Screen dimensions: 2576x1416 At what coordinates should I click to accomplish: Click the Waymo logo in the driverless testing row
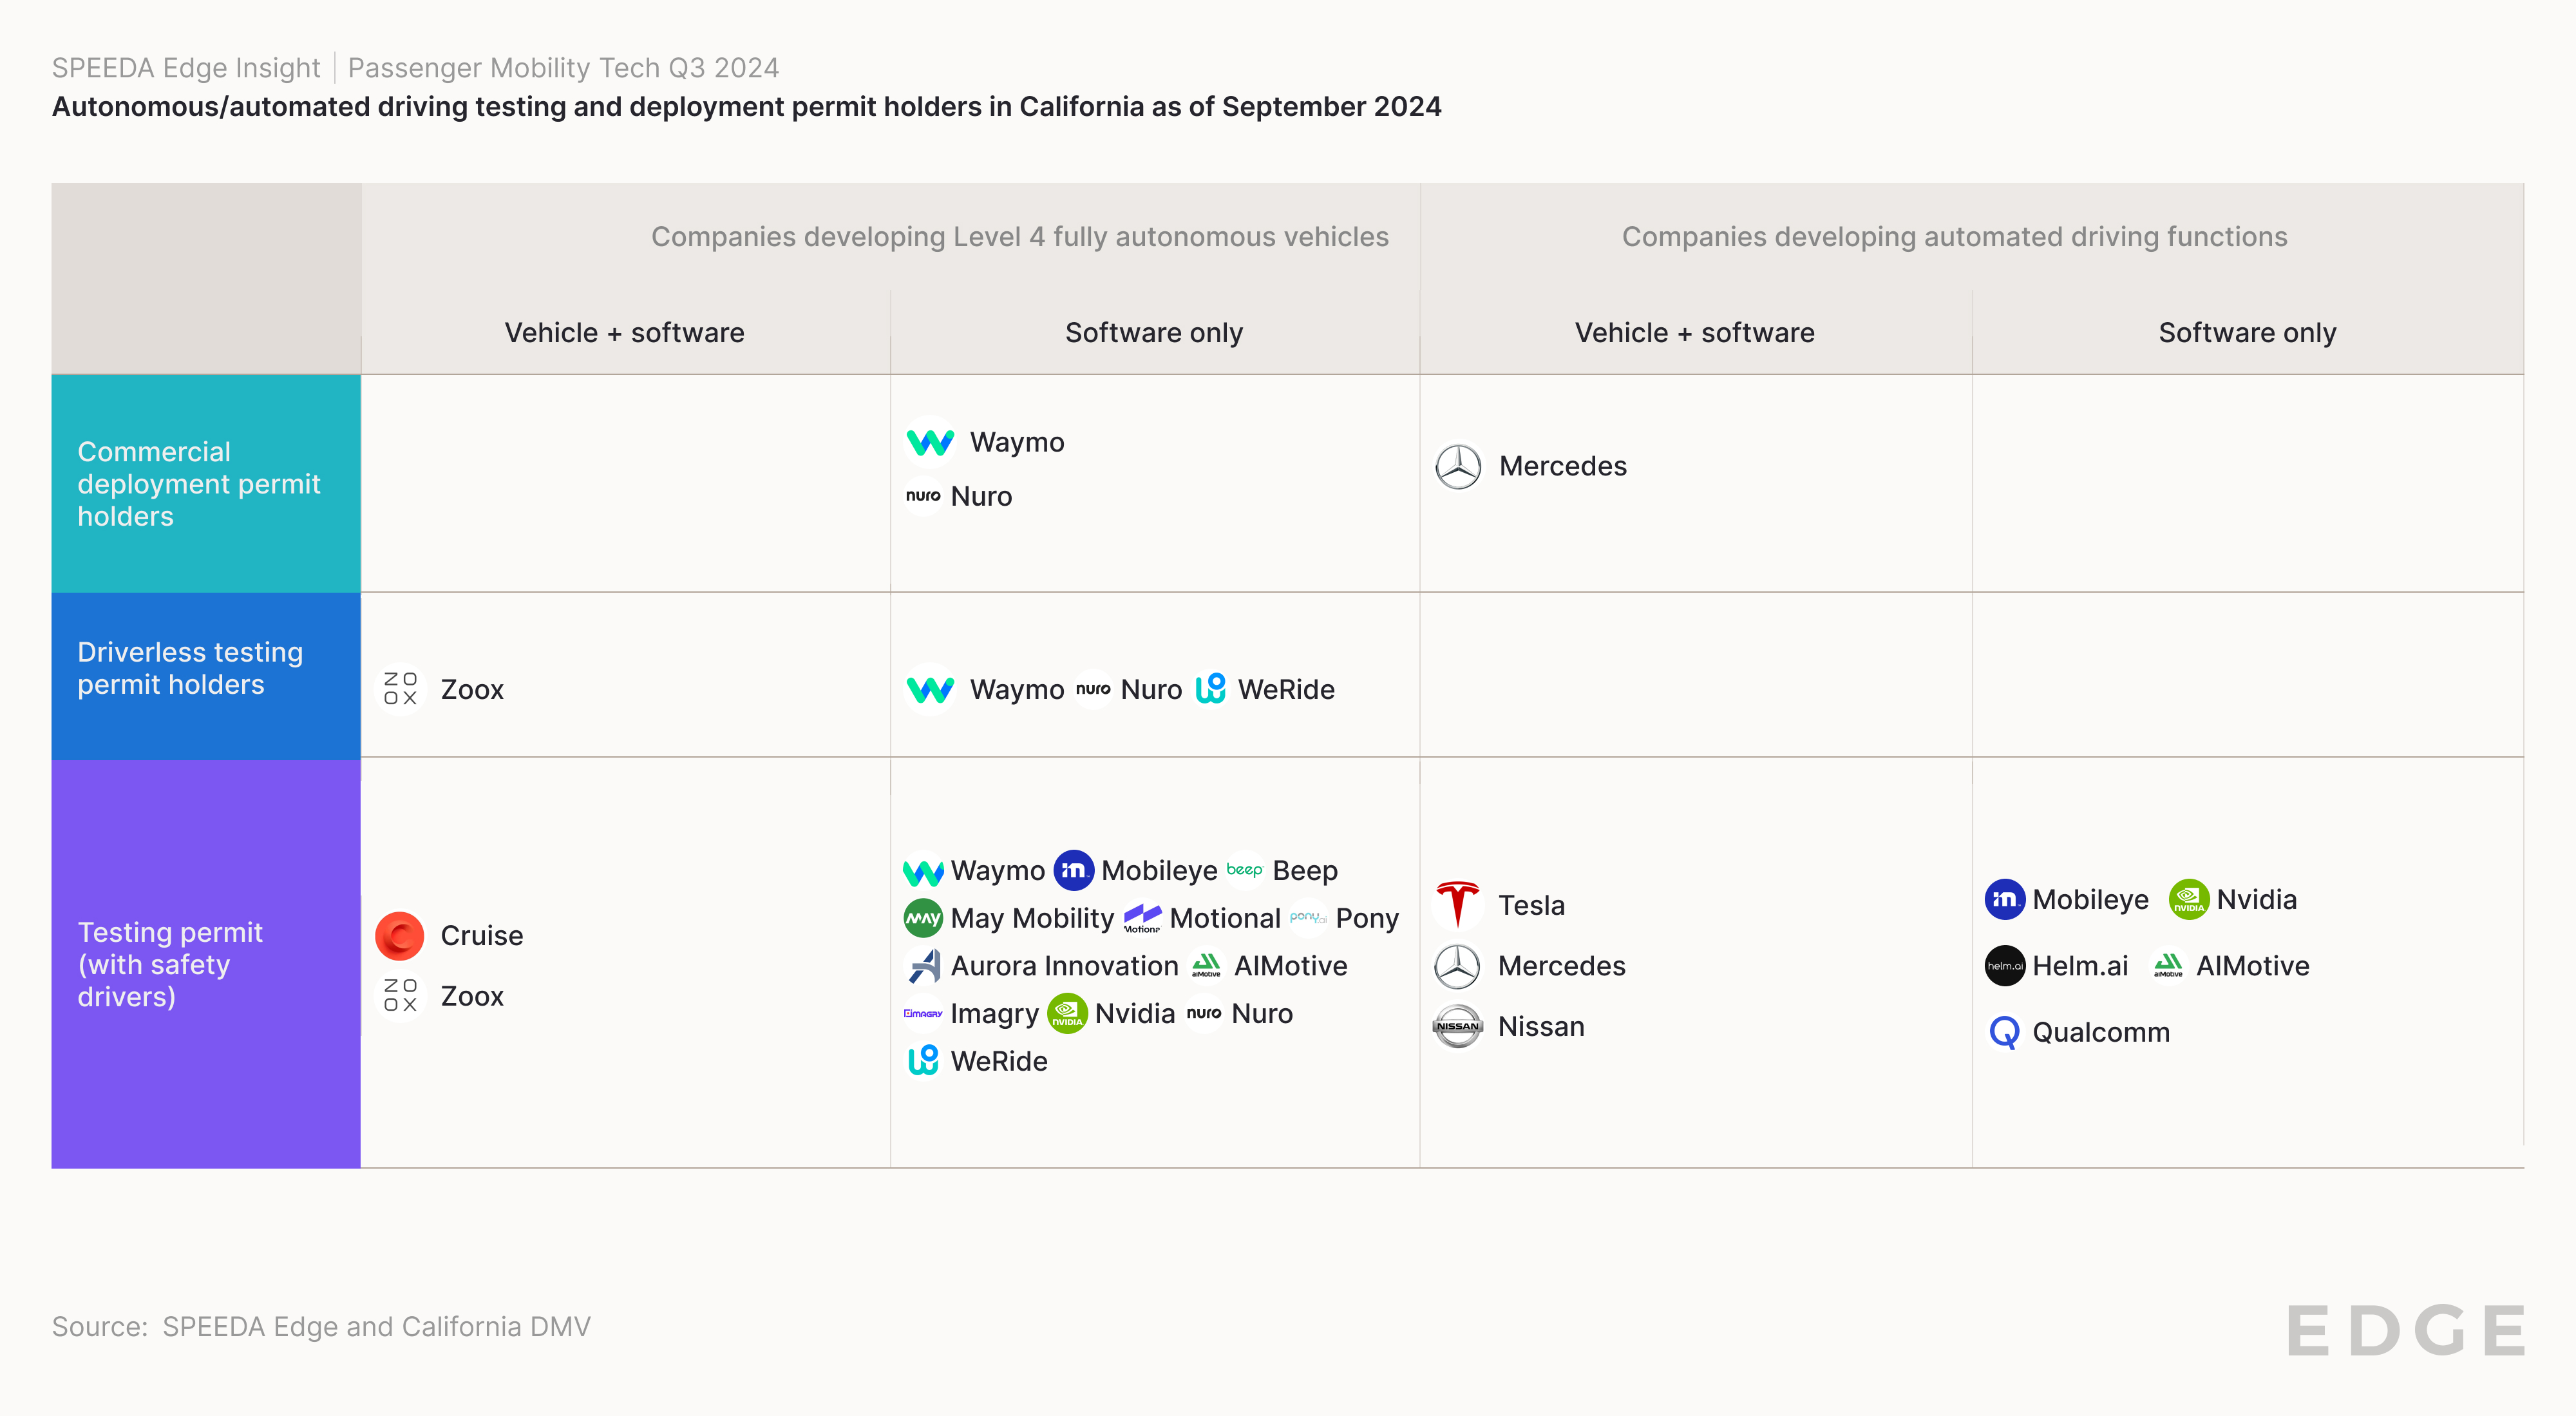point(930,689)
